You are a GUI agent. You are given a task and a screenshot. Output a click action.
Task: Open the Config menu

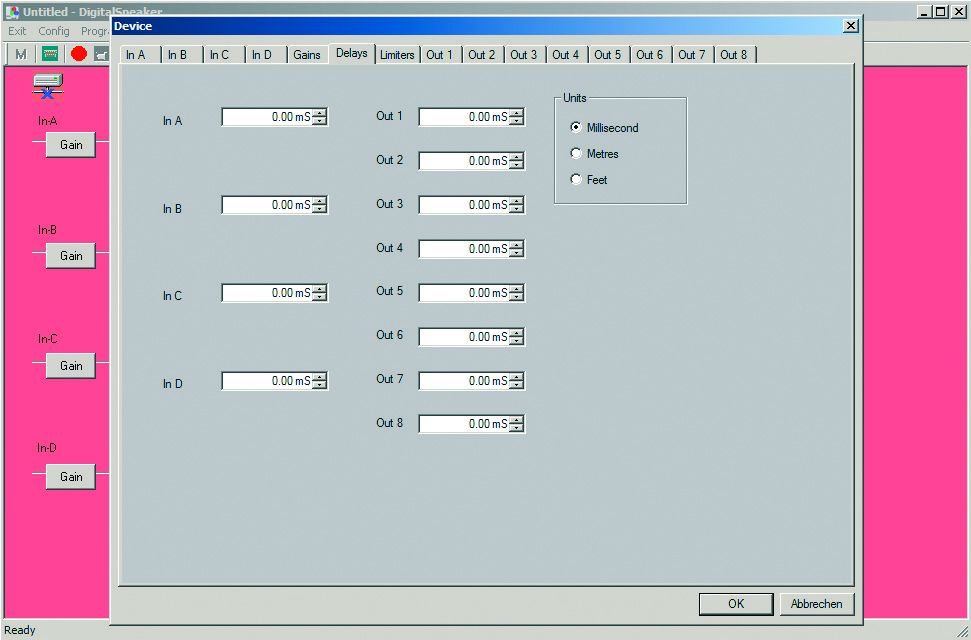tap(54, 30)
